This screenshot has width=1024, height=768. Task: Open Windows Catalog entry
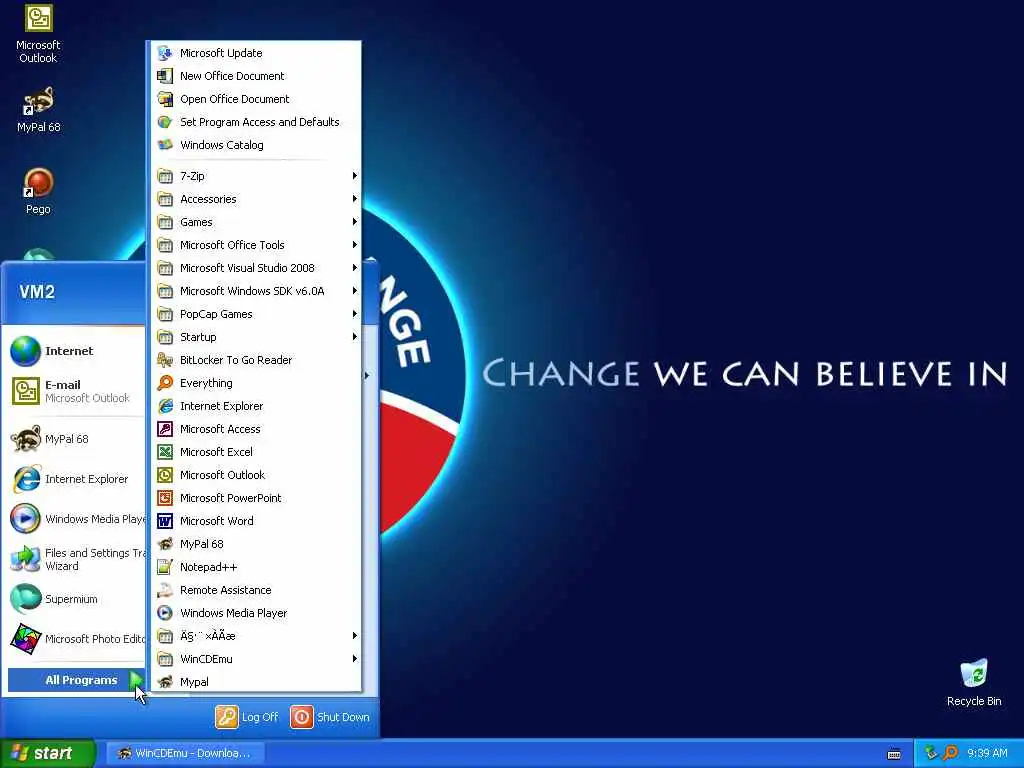click(x=256, y=145)
